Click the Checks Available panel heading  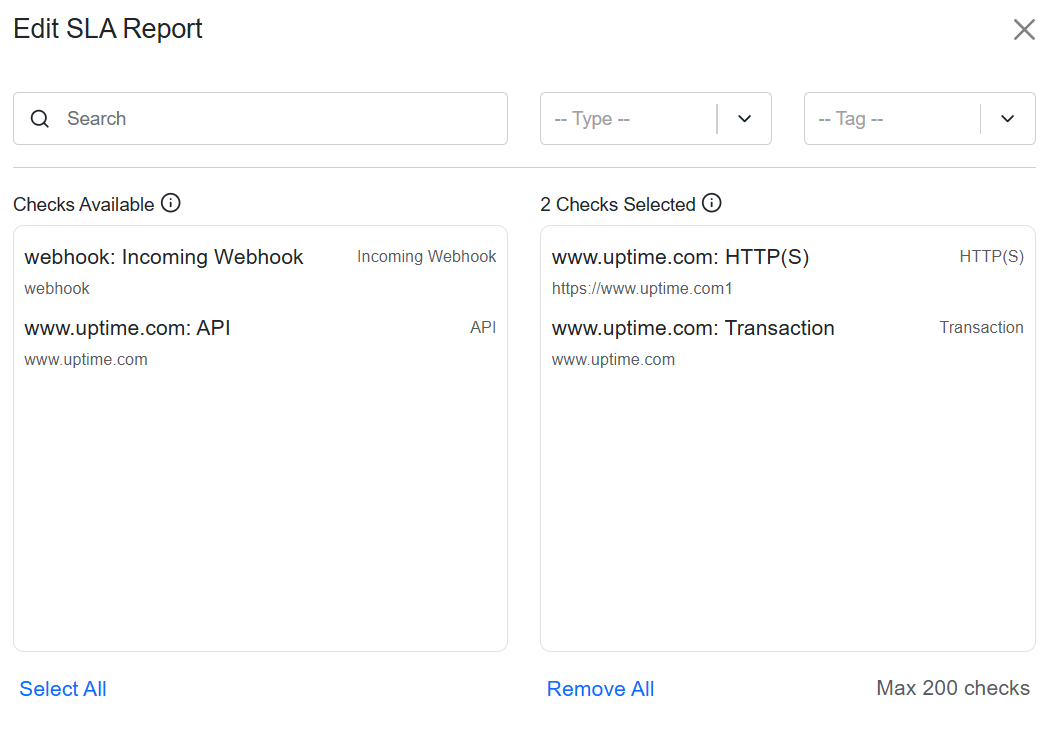83,203
